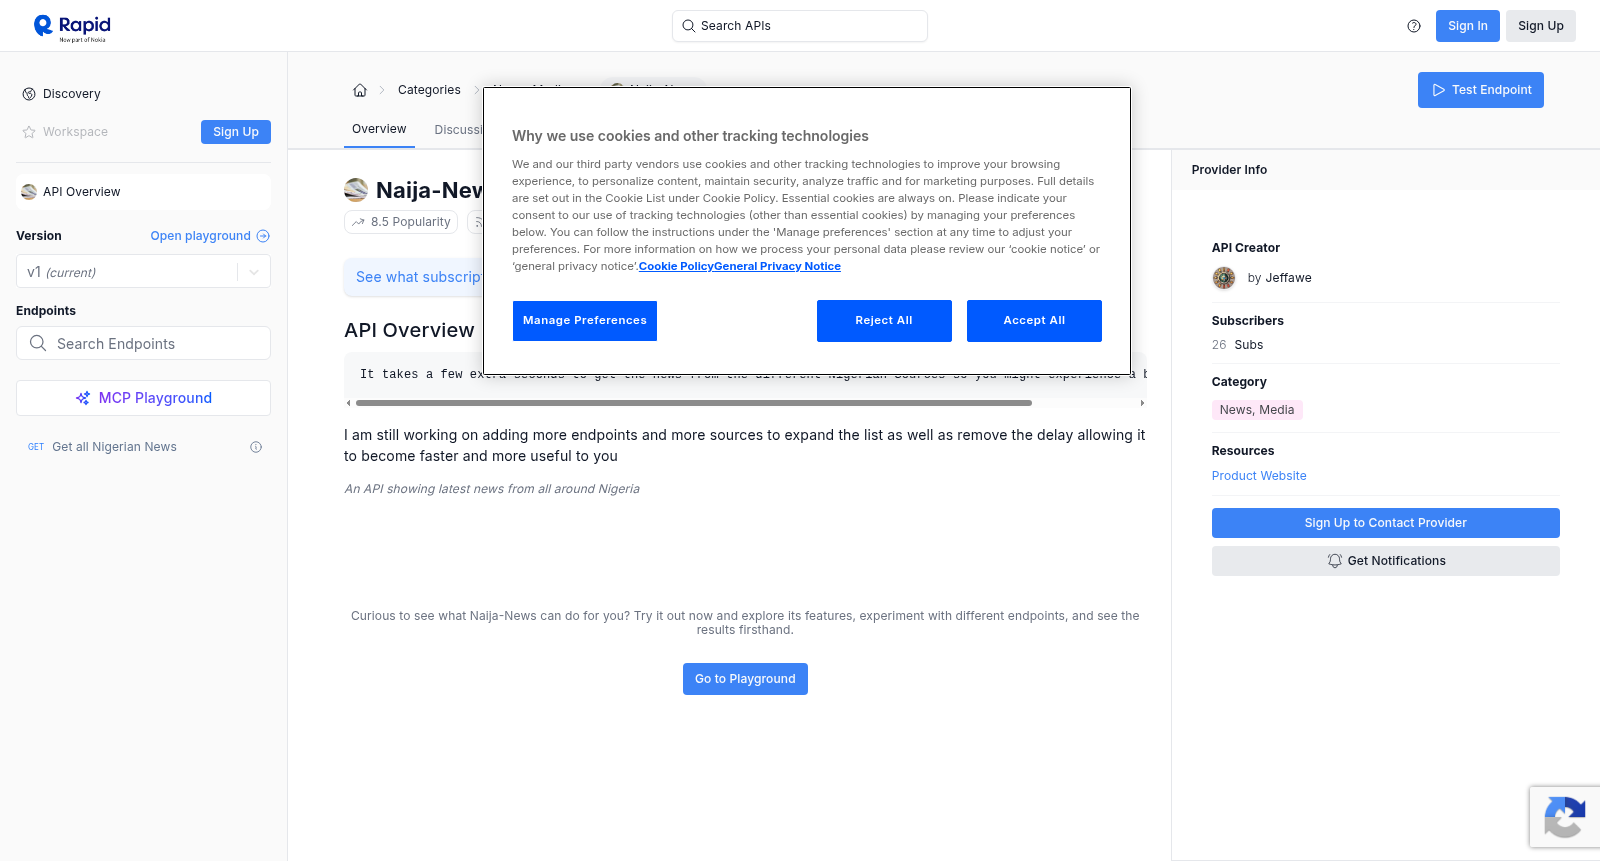Click the home breadcrumb icon

360,90
